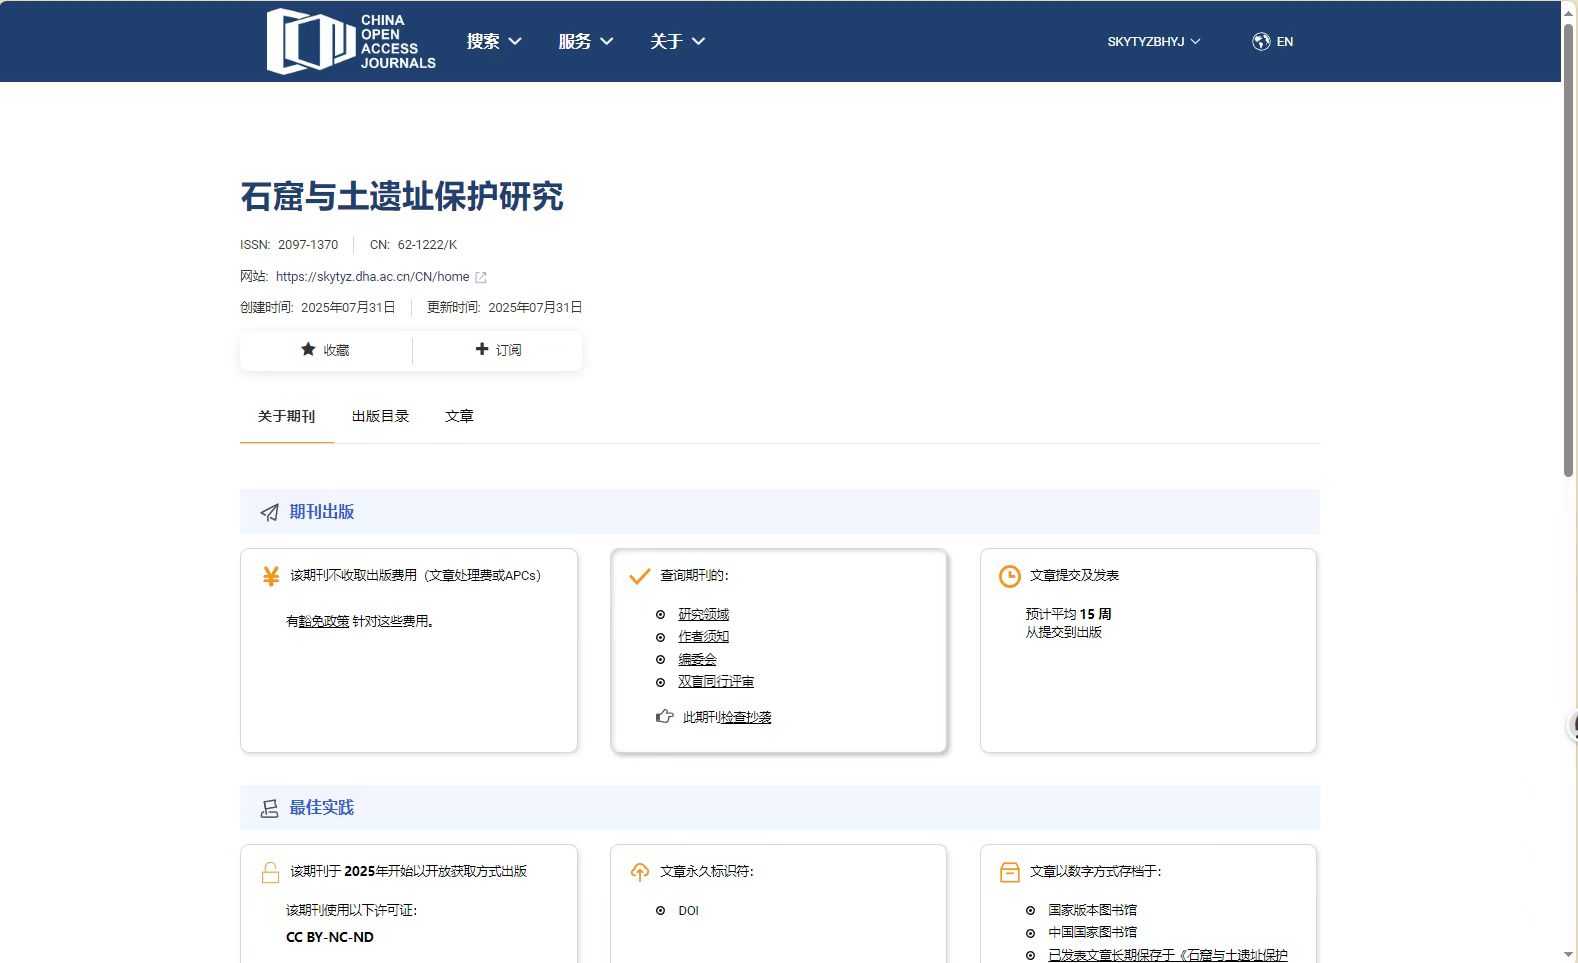Expand the 搜索 dropdown menu
1578x963 pixels.
click(x=494, y=41)
